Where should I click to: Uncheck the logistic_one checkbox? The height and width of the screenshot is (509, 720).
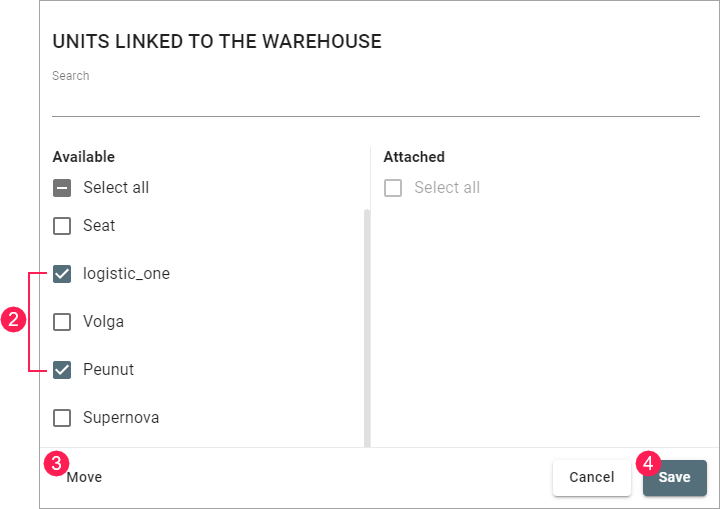[62, 274]
